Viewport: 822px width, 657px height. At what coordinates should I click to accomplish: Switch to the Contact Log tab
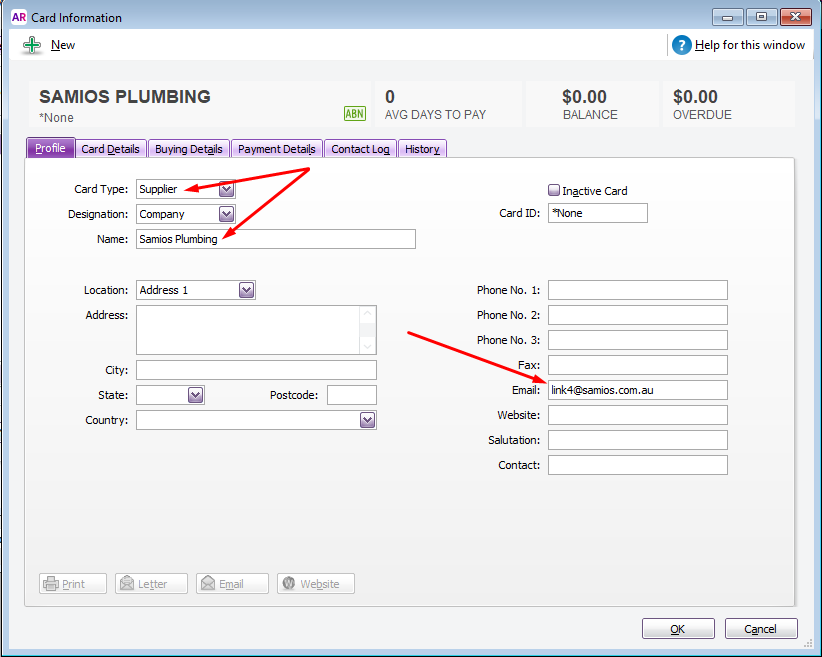coord(360,149)
